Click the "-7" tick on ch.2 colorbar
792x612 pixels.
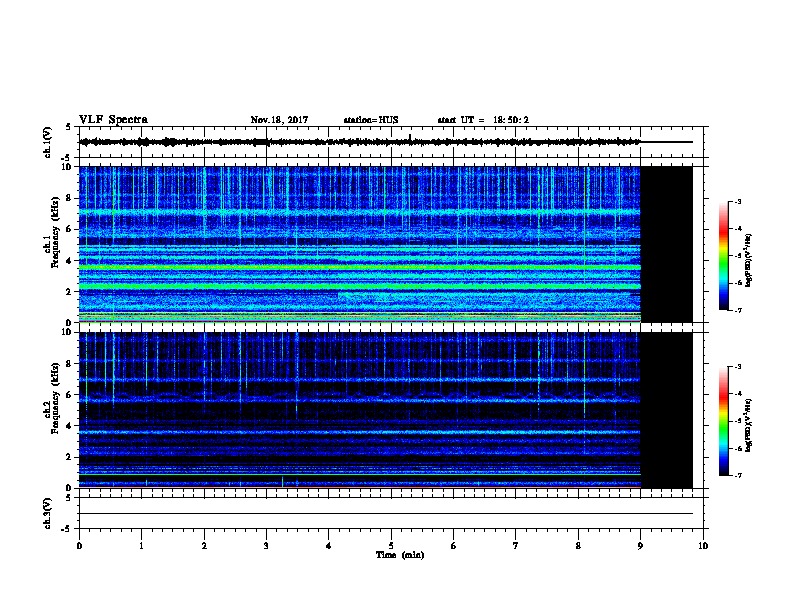coord(738,476)
